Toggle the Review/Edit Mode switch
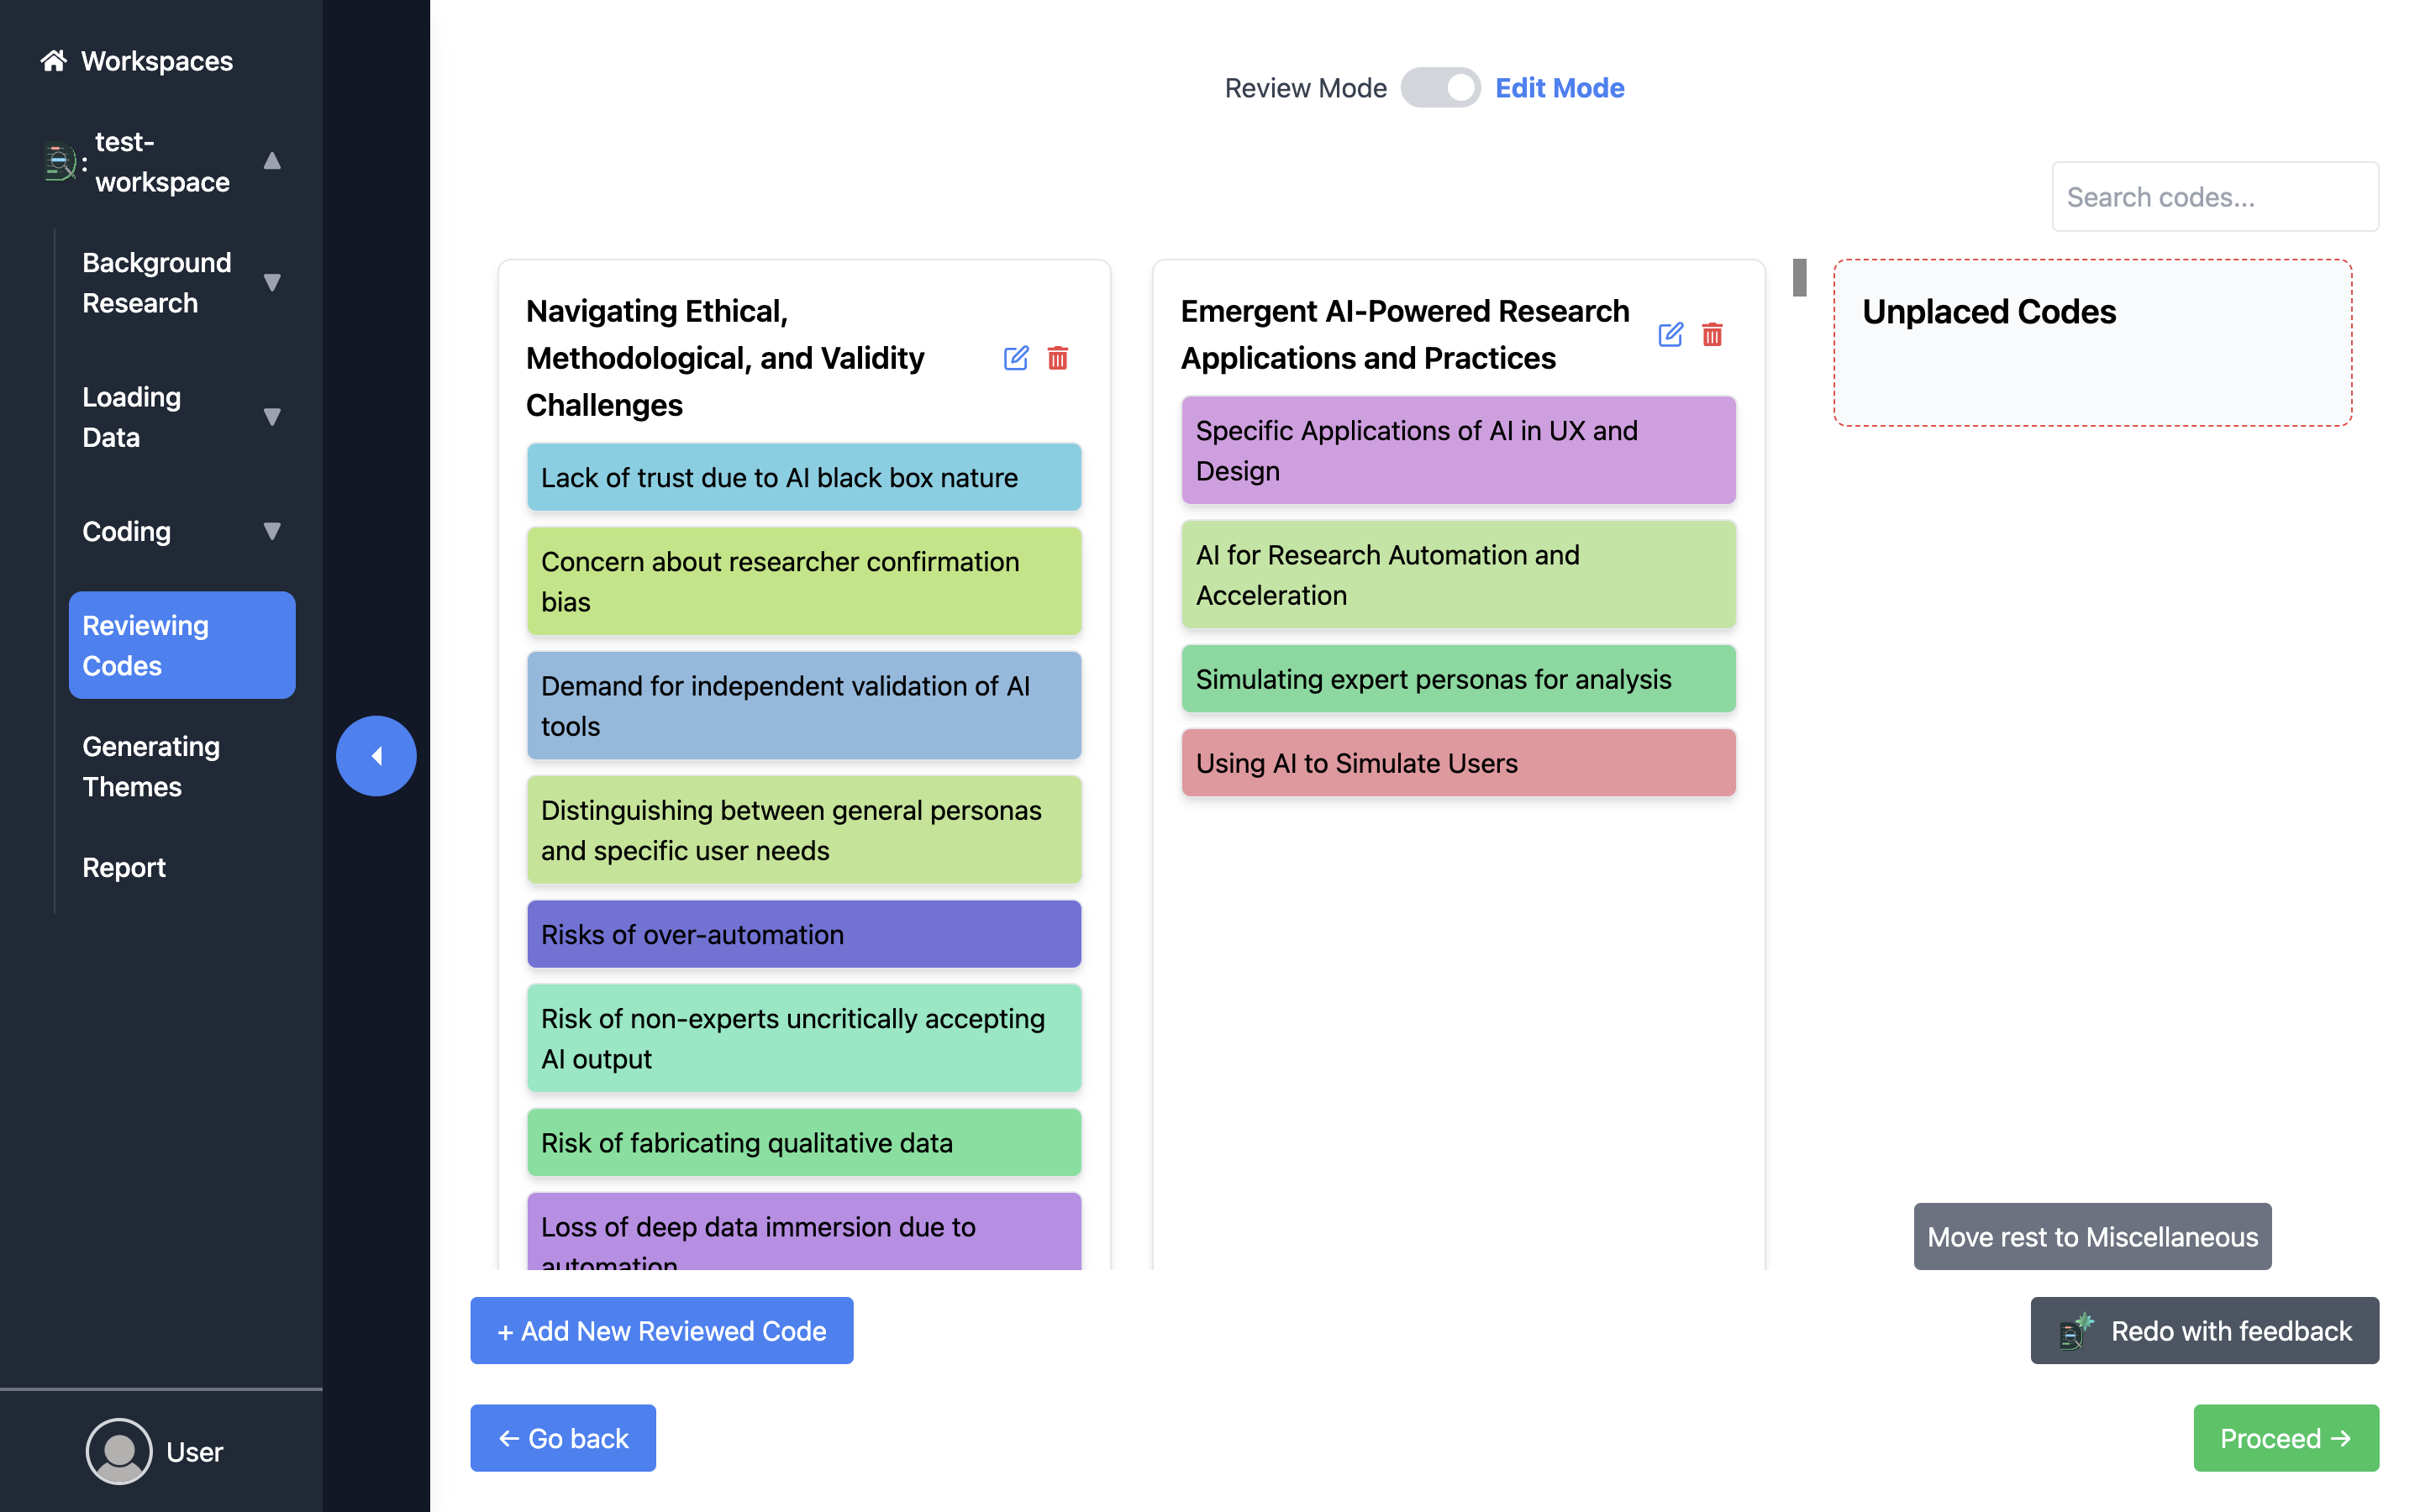 (x=1440, y=88)
